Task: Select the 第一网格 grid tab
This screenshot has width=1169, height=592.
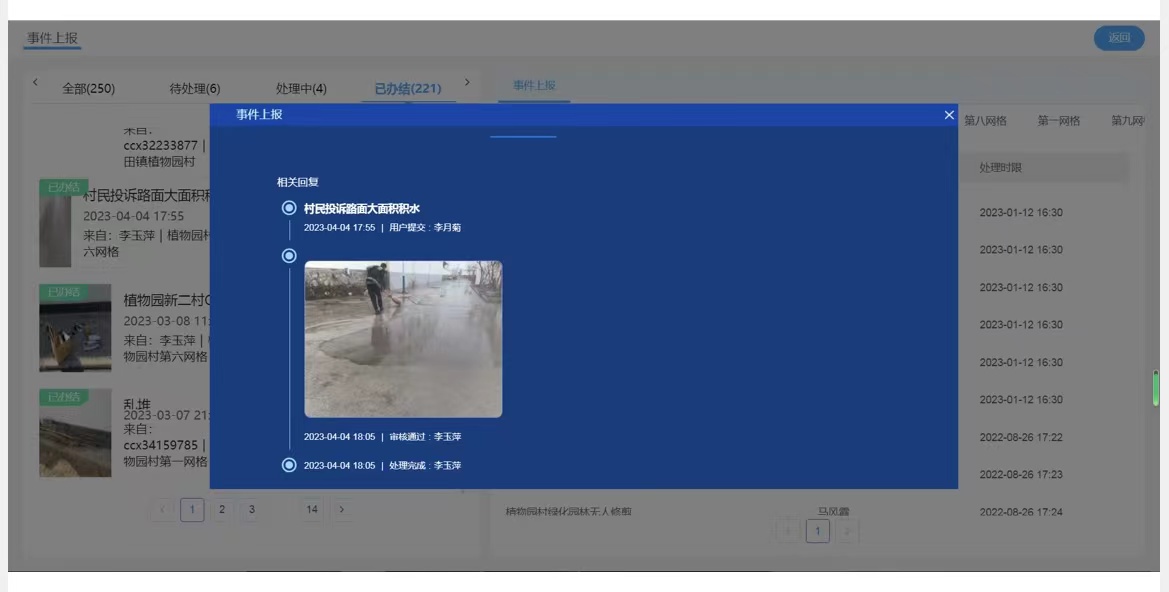Action: [x=1058, y=121]
